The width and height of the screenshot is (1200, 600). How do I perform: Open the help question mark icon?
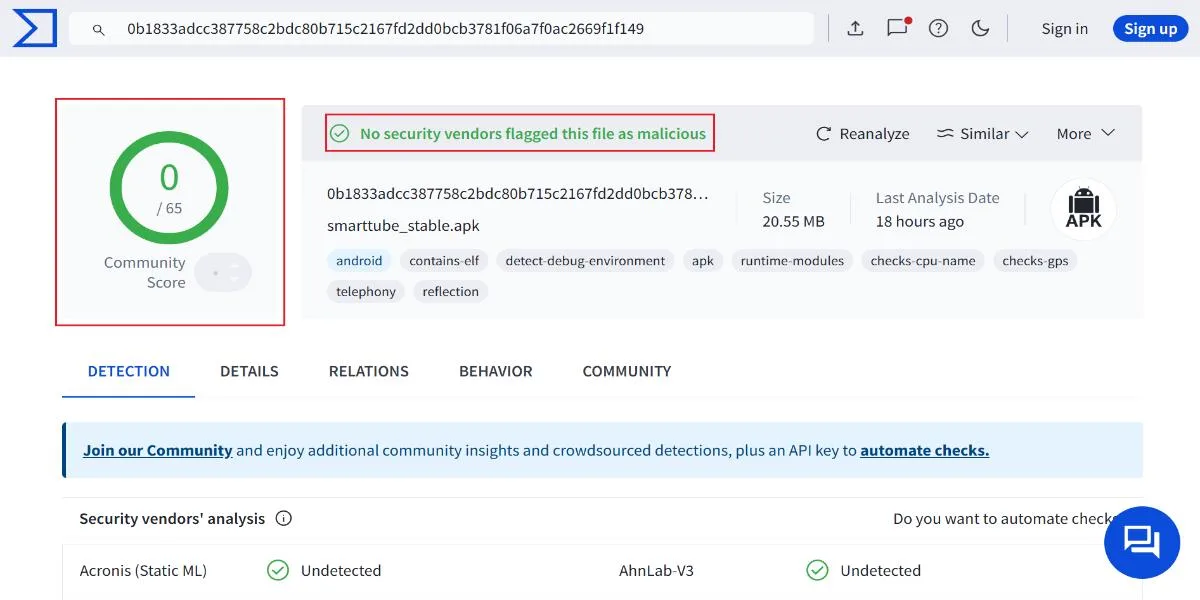click(x=938, y=29)
